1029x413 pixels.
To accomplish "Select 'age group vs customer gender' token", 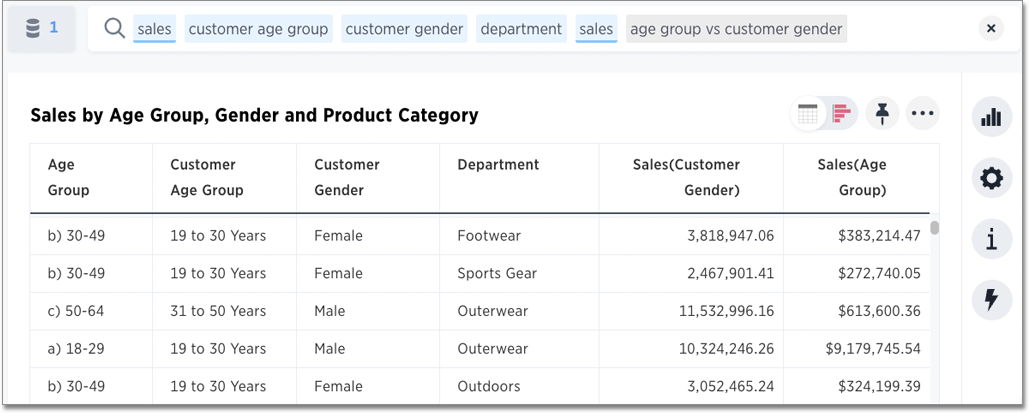I will [x=736, y=29].
